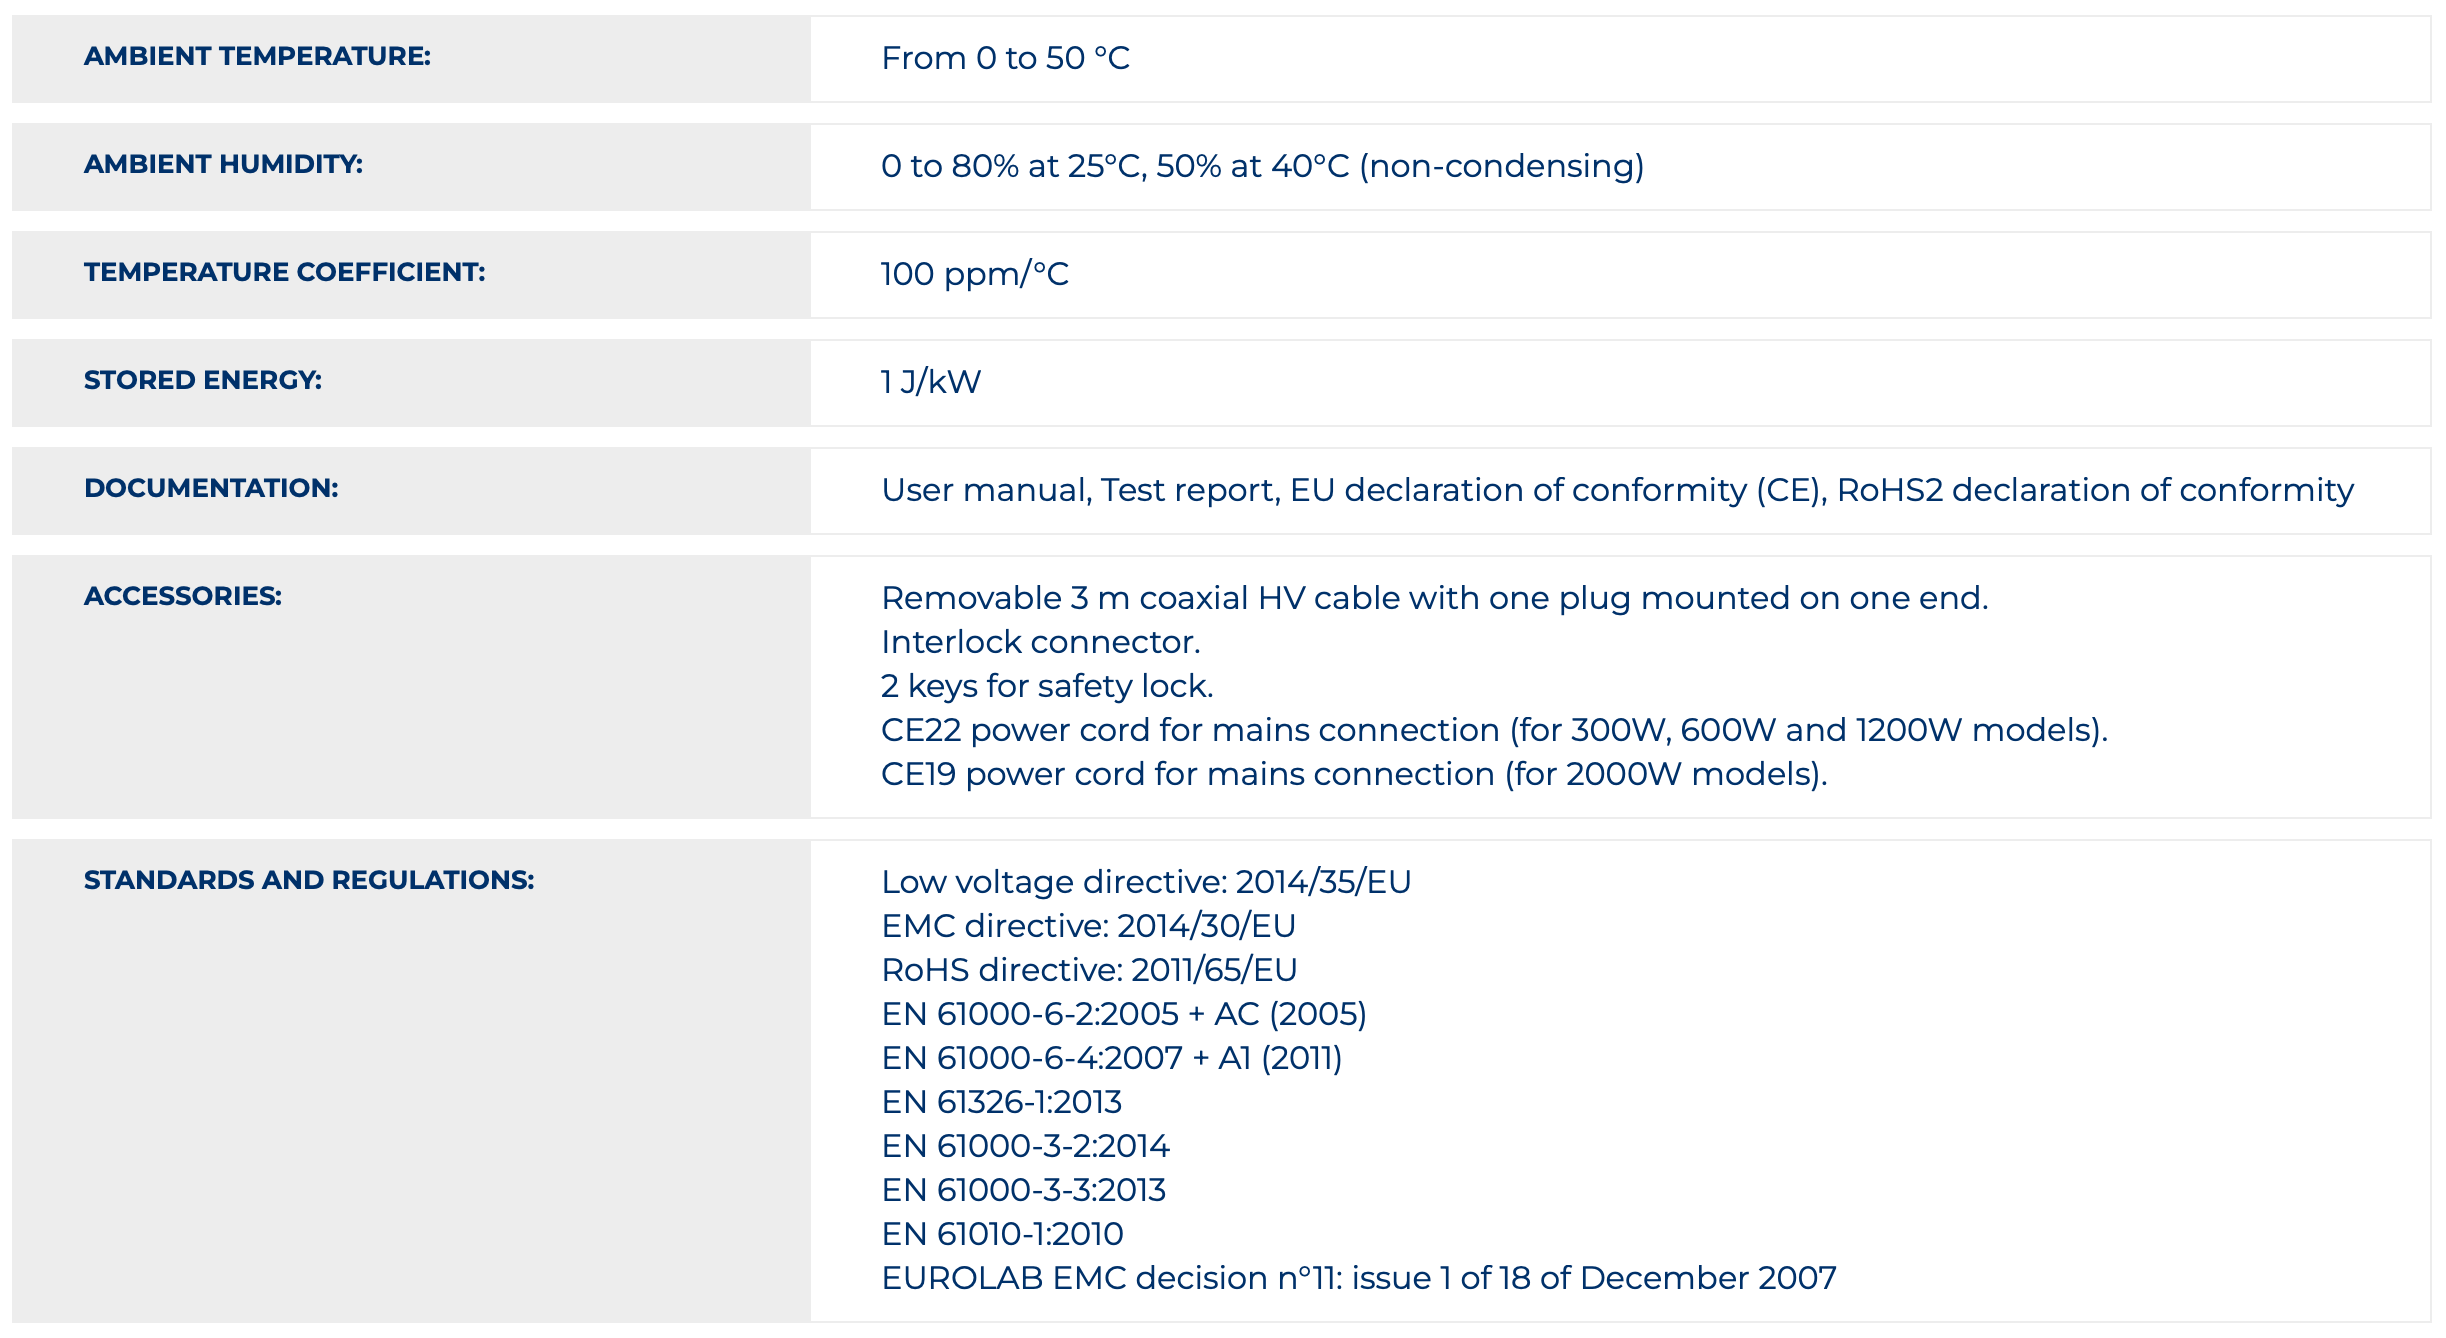Click the EUROLAB EMC decision n°11 line
The image size is (2446, 1338).
(1358, 1278)
